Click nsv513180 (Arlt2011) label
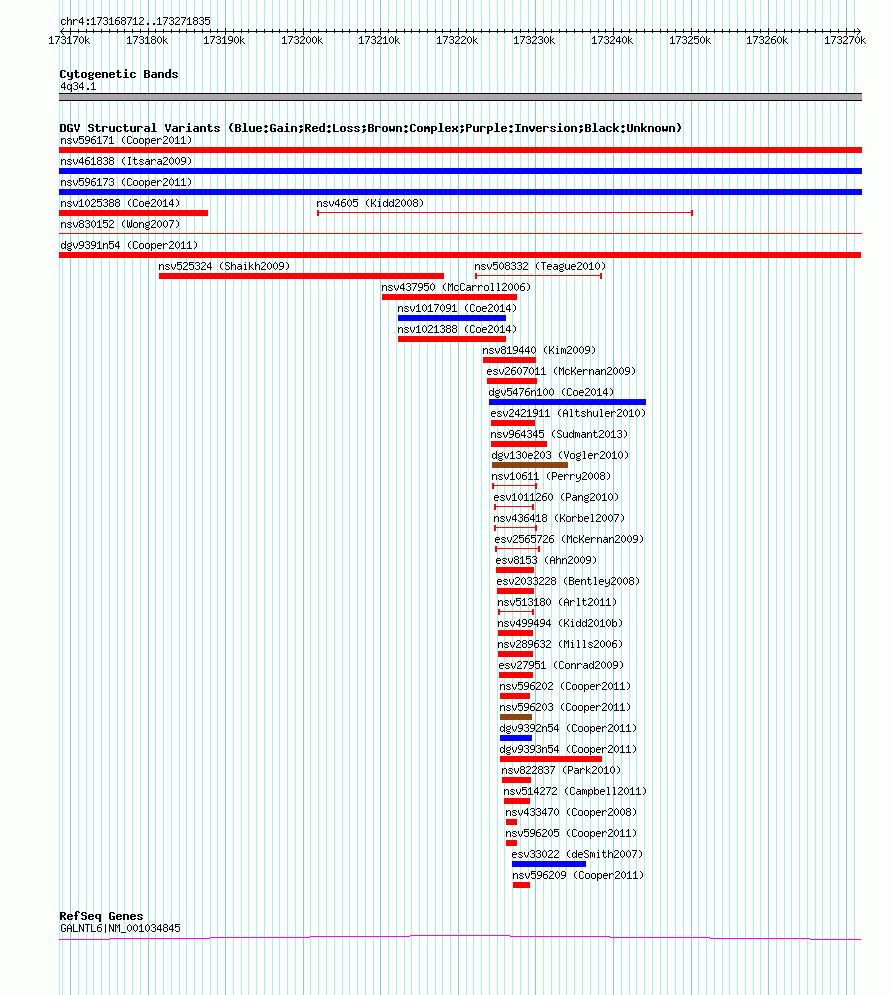 pyautogui.click(x=557, y=601)
